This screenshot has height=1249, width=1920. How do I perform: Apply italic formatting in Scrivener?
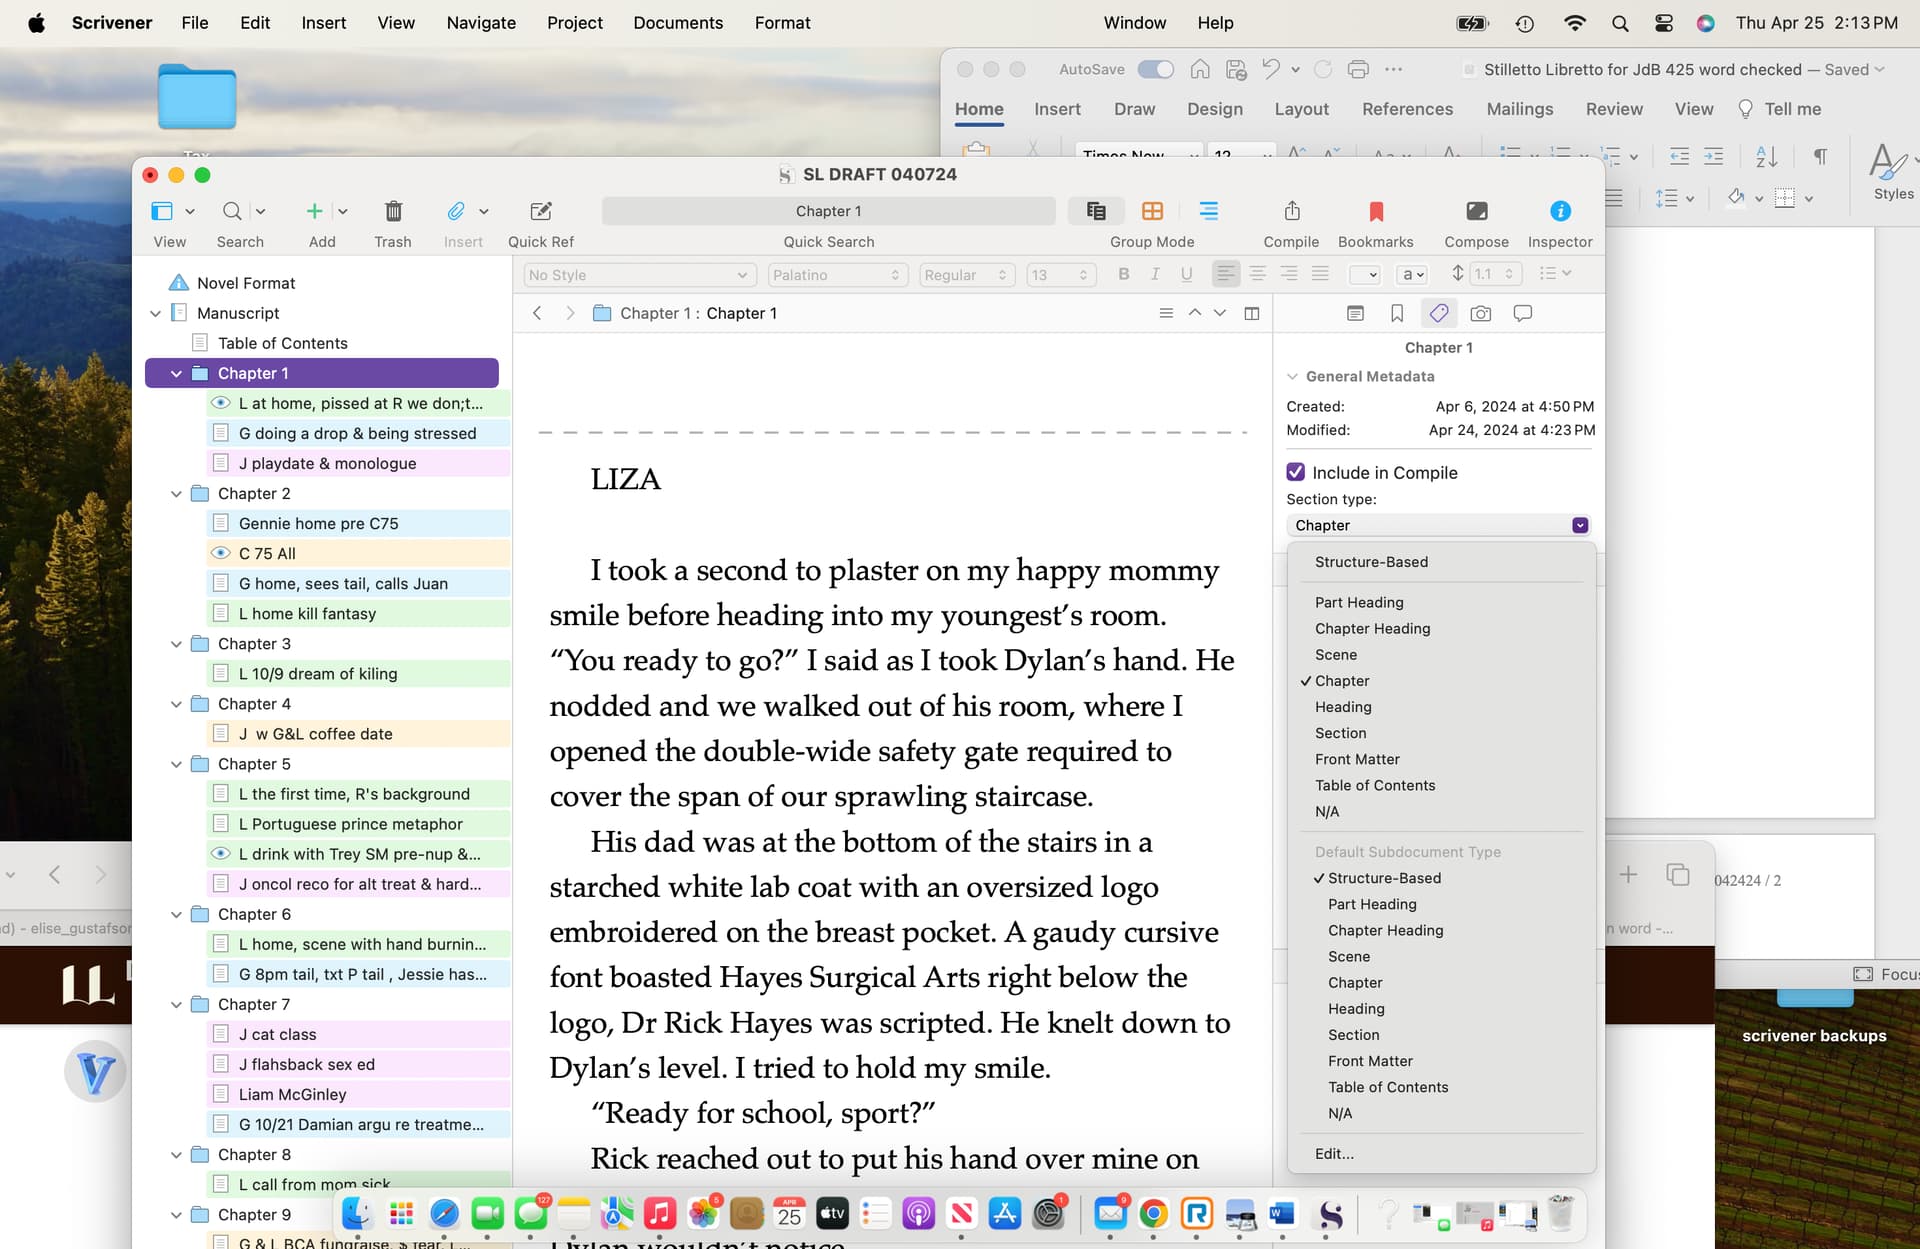coord(1155,274)
